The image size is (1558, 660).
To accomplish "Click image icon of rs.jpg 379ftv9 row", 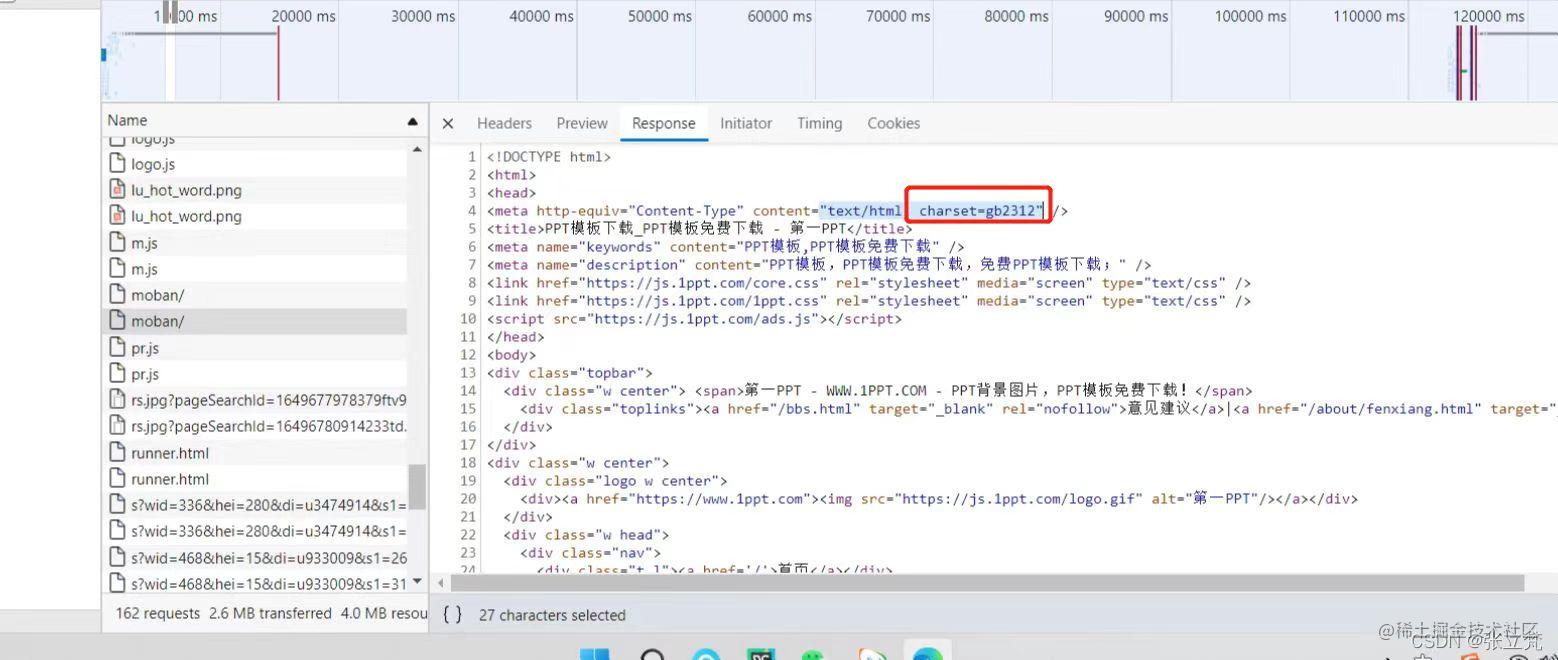I will 117,400.
